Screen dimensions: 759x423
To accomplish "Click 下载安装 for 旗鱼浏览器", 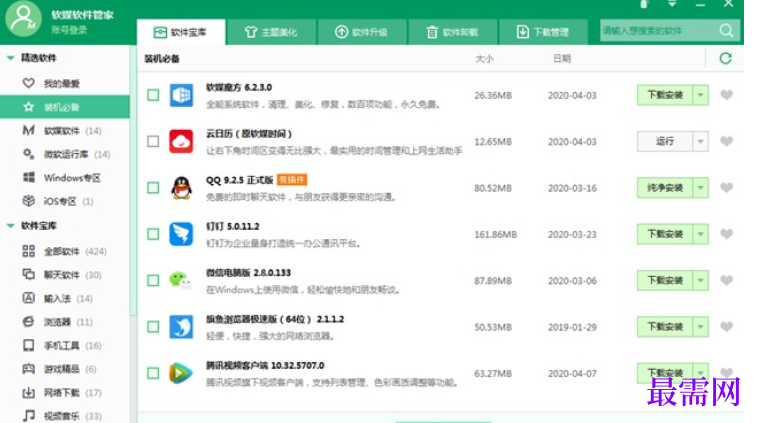I will click(x=665, y=327).
